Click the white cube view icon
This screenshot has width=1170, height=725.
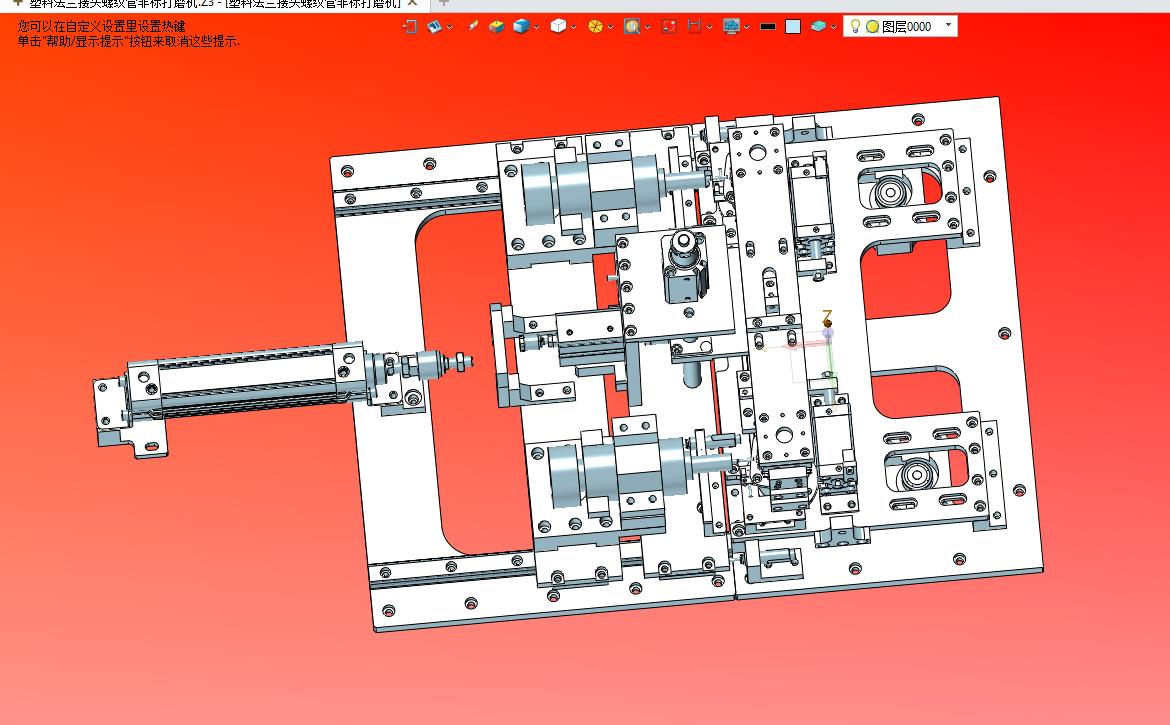[x=559, y=27]
